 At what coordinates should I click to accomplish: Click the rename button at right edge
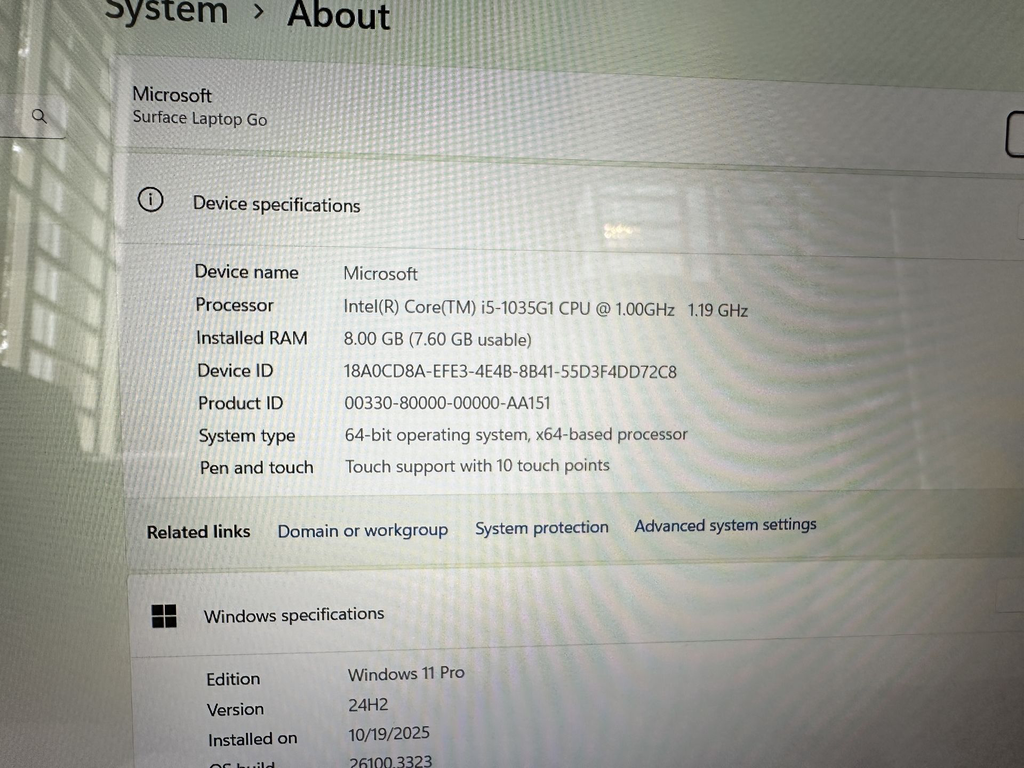click(x=1014, y=135)
